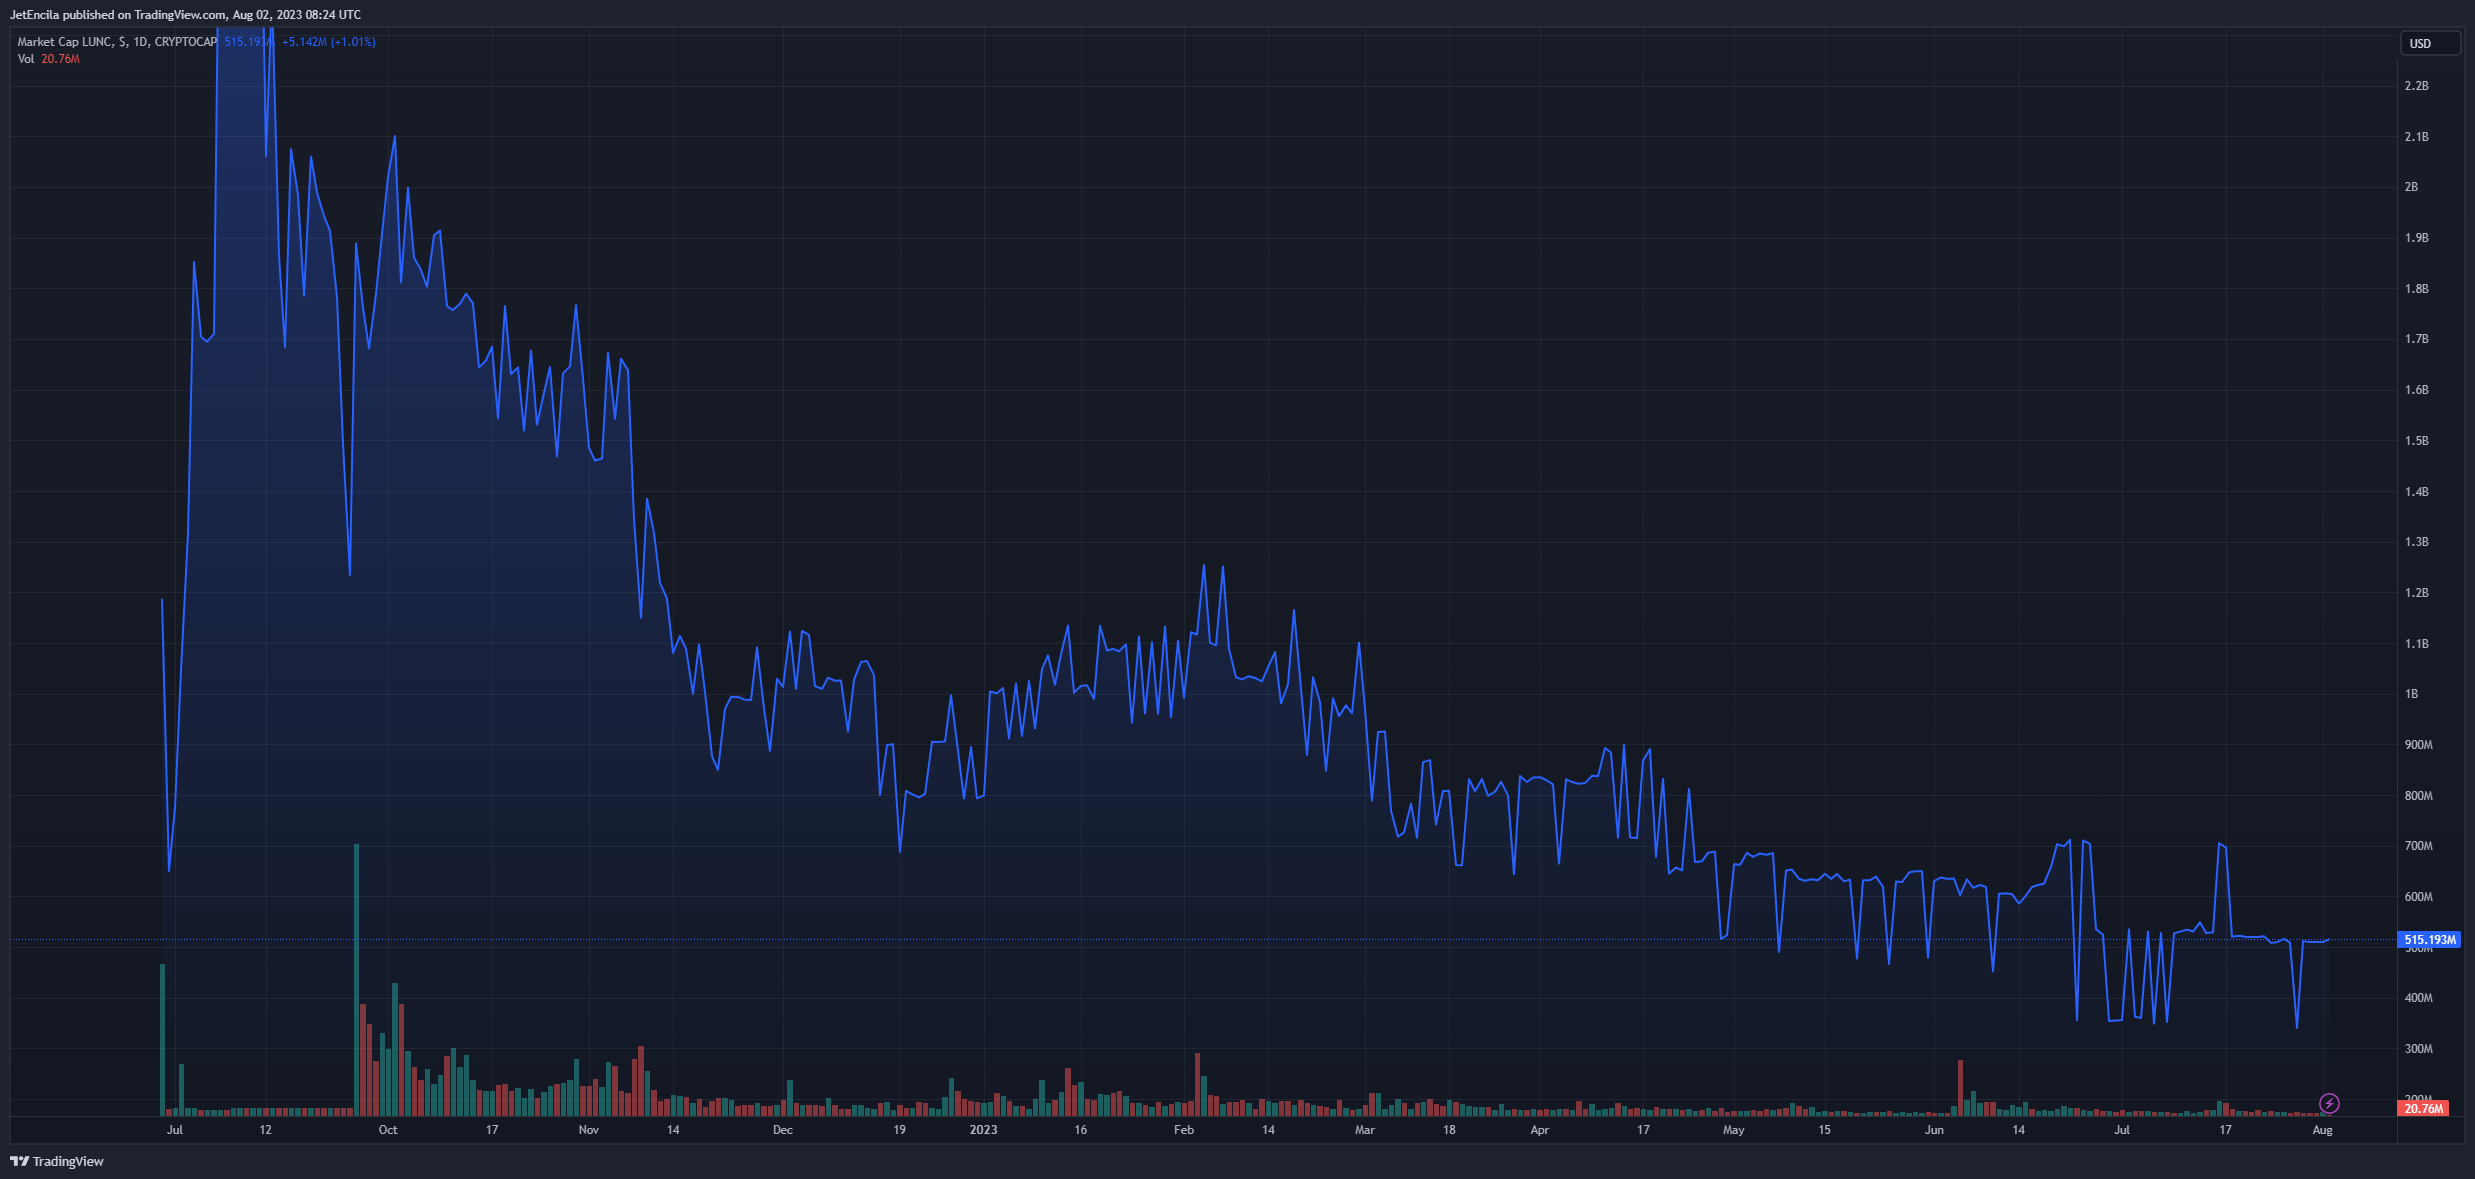Click the red 20.76M volume label
This screenshot has height=1179, width=2475.
click(2423, 1109)
